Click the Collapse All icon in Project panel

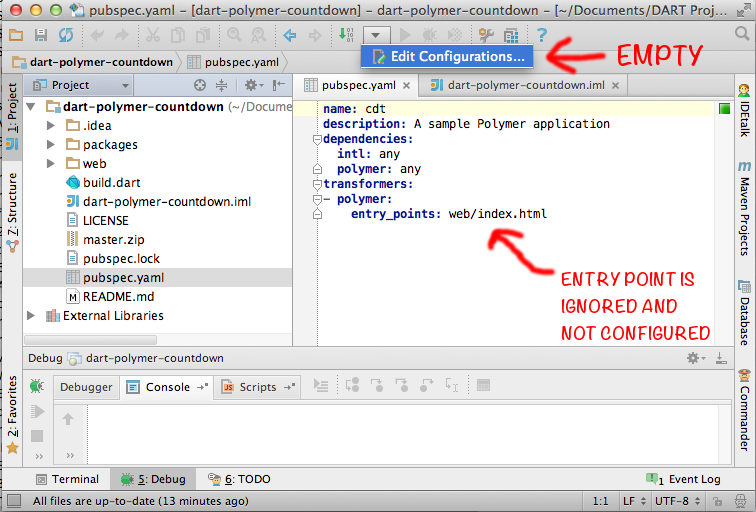pos(222,86)
